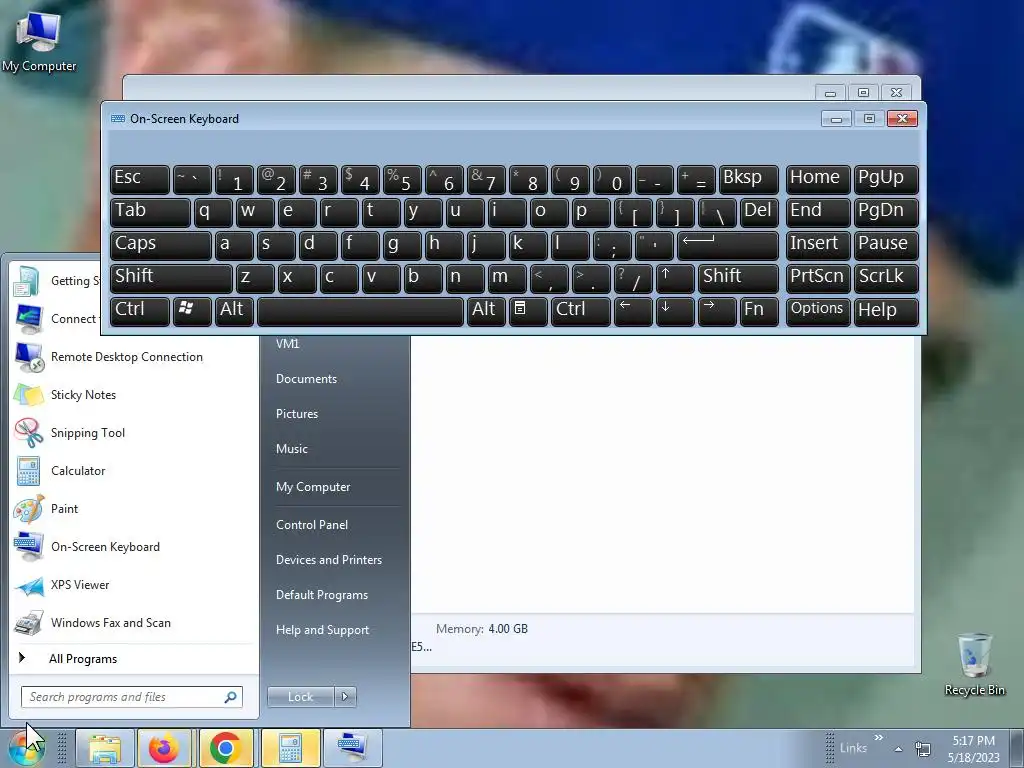Screen dimensions: 1024x768
Task: Open VM1 user folder
Action: pos(287,344)
